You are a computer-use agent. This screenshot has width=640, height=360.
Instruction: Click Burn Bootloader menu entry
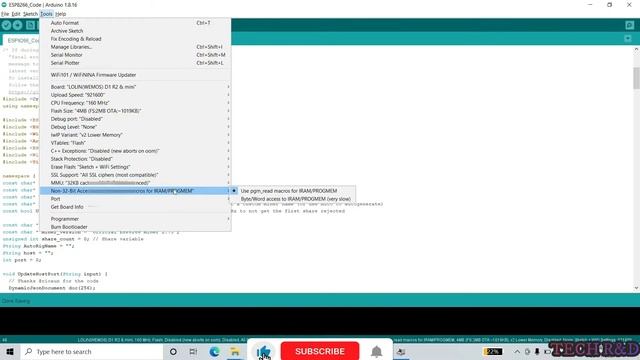tap(136, 227)
